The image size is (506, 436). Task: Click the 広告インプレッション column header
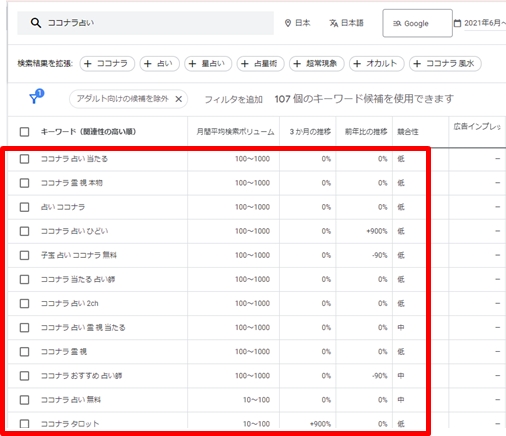tap(477, 127)
